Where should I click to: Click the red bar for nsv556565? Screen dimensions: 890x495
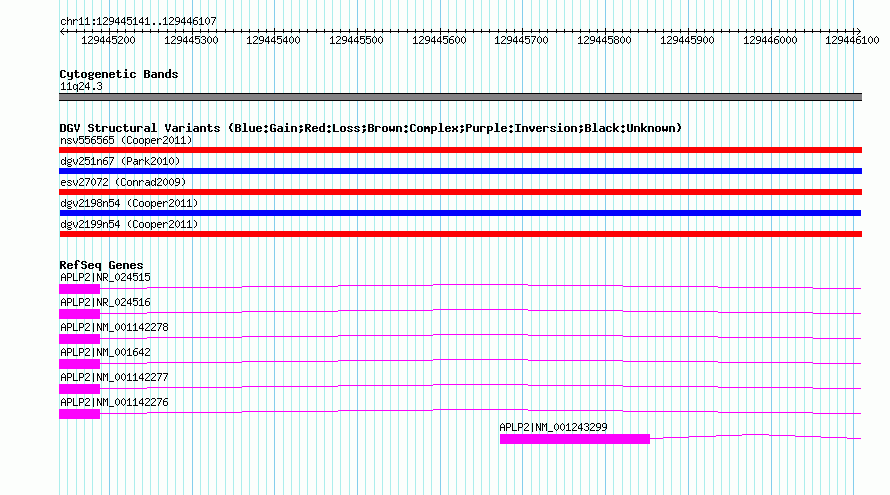click(x=460, y=150)
